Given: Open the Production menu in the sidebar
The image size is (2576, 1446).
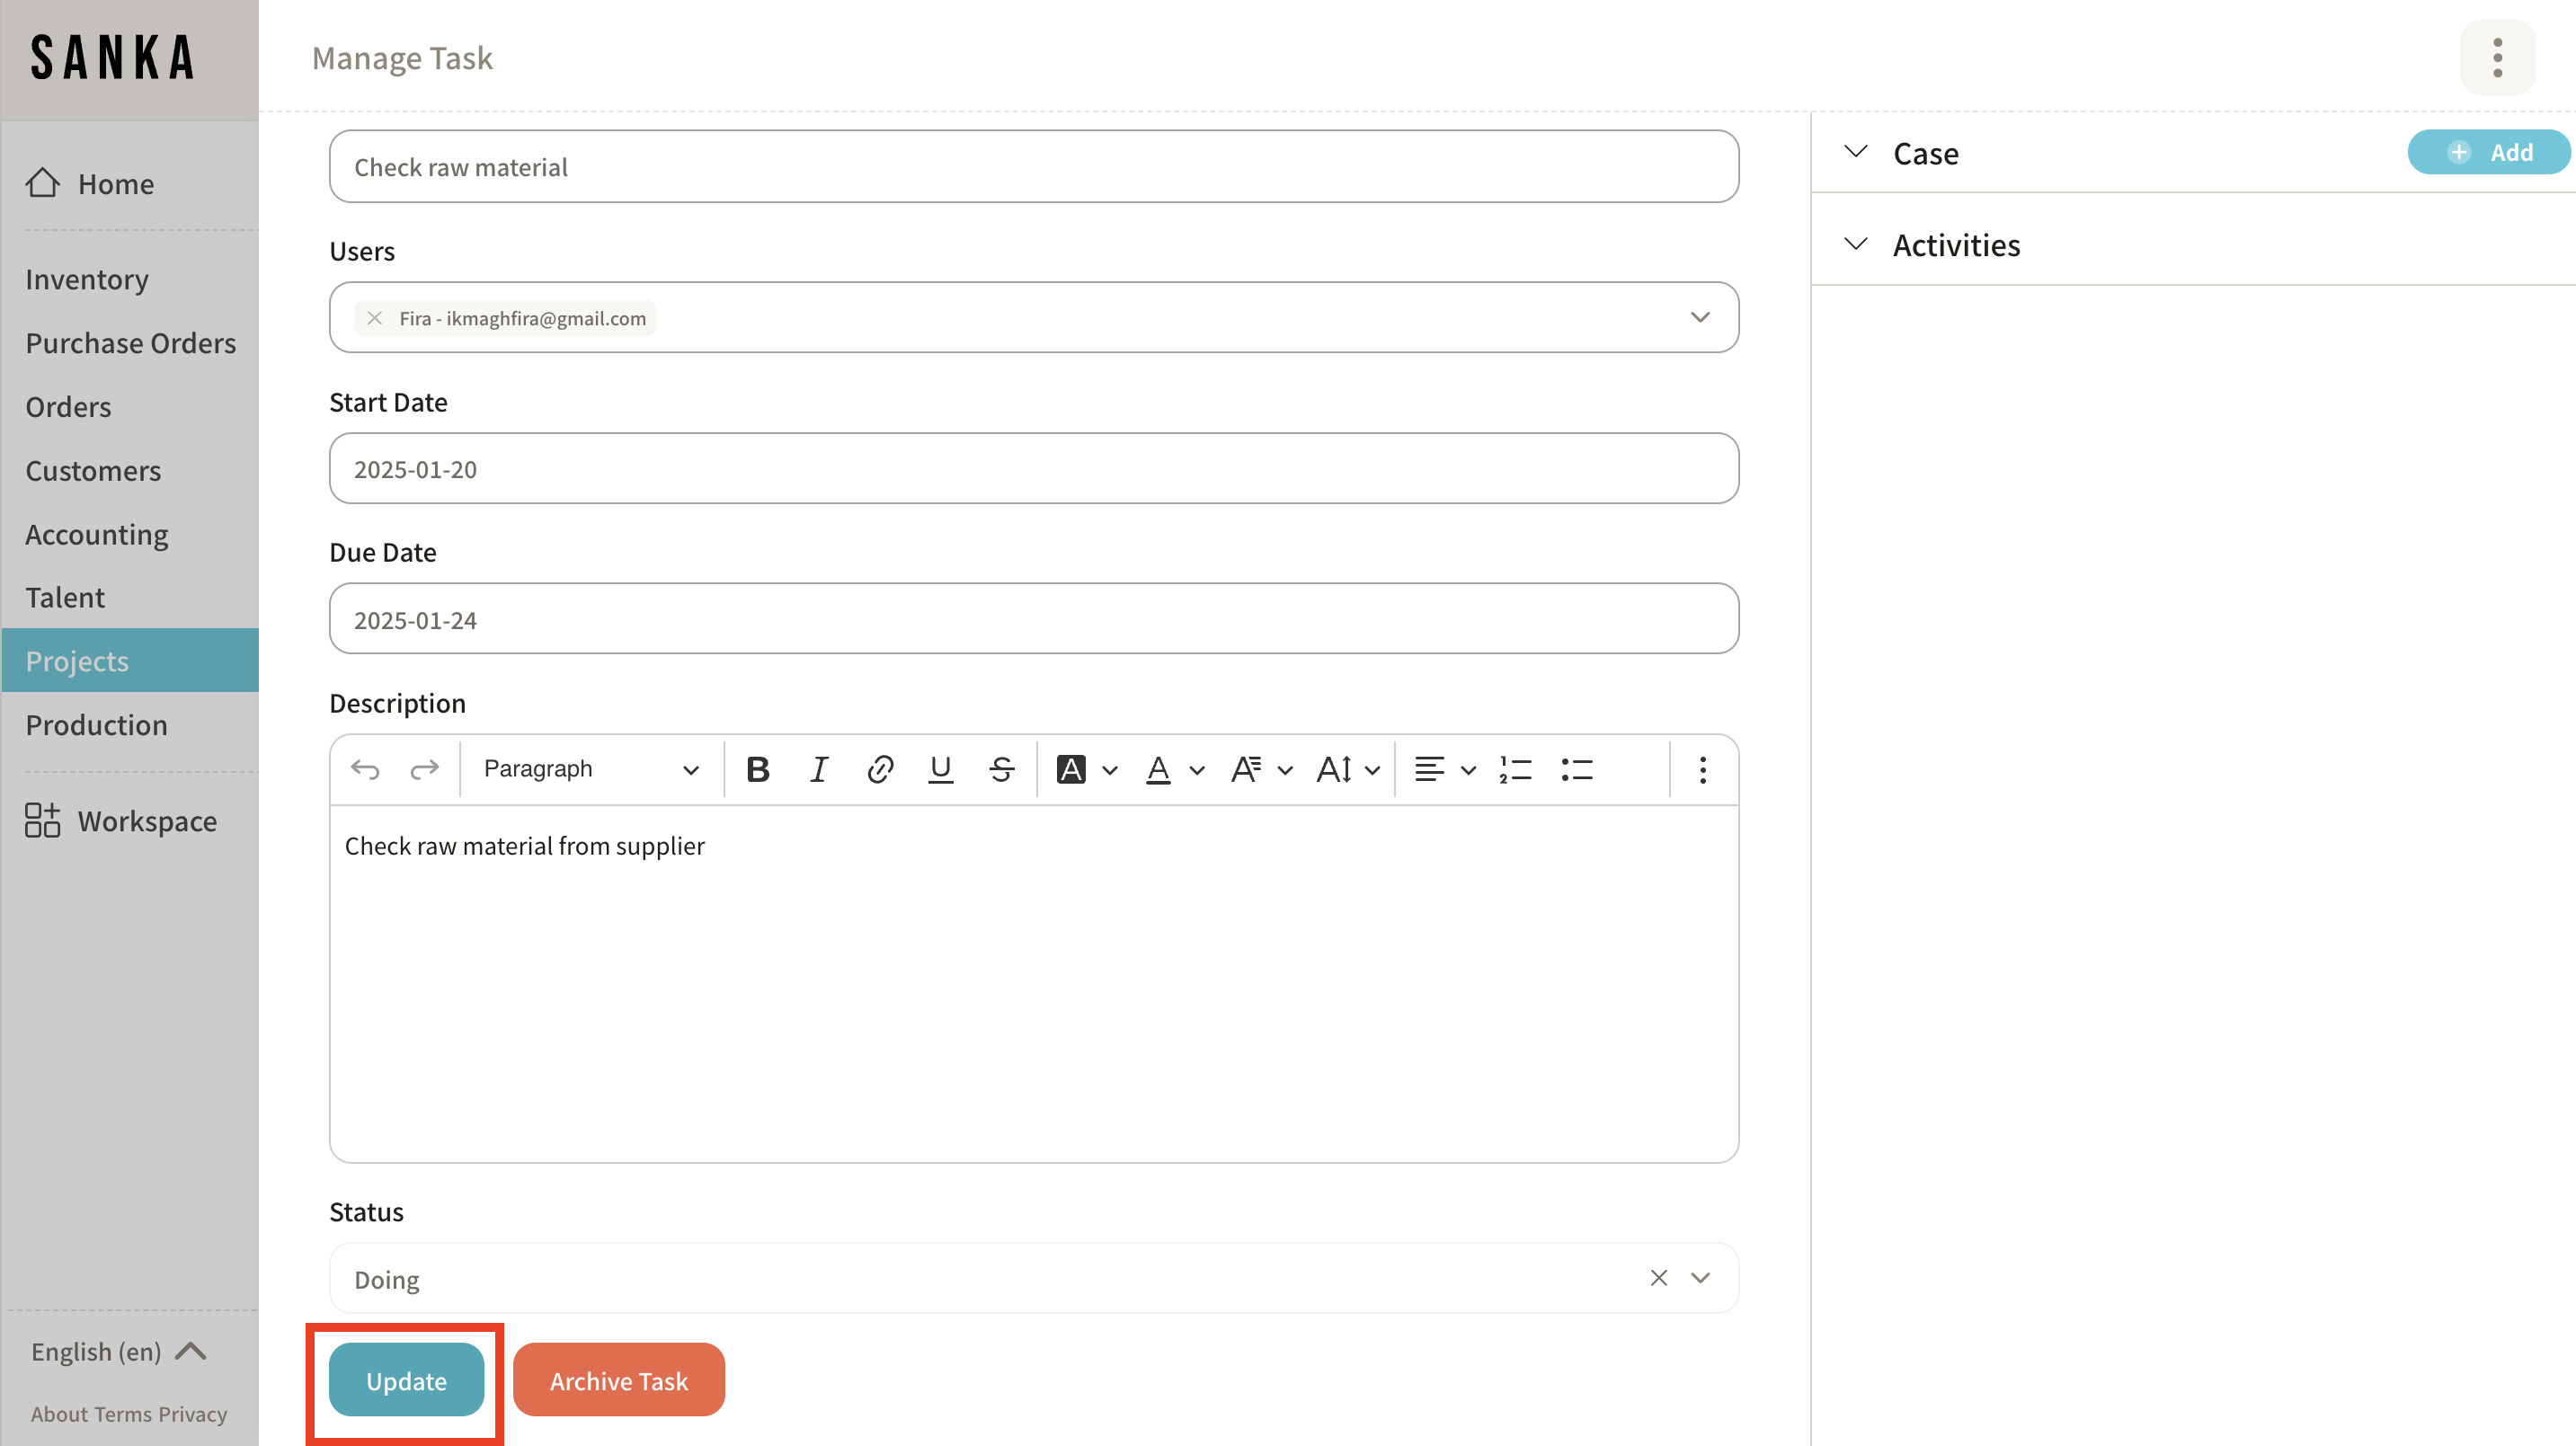Looking at the screenshot, I should coord(96,724).
